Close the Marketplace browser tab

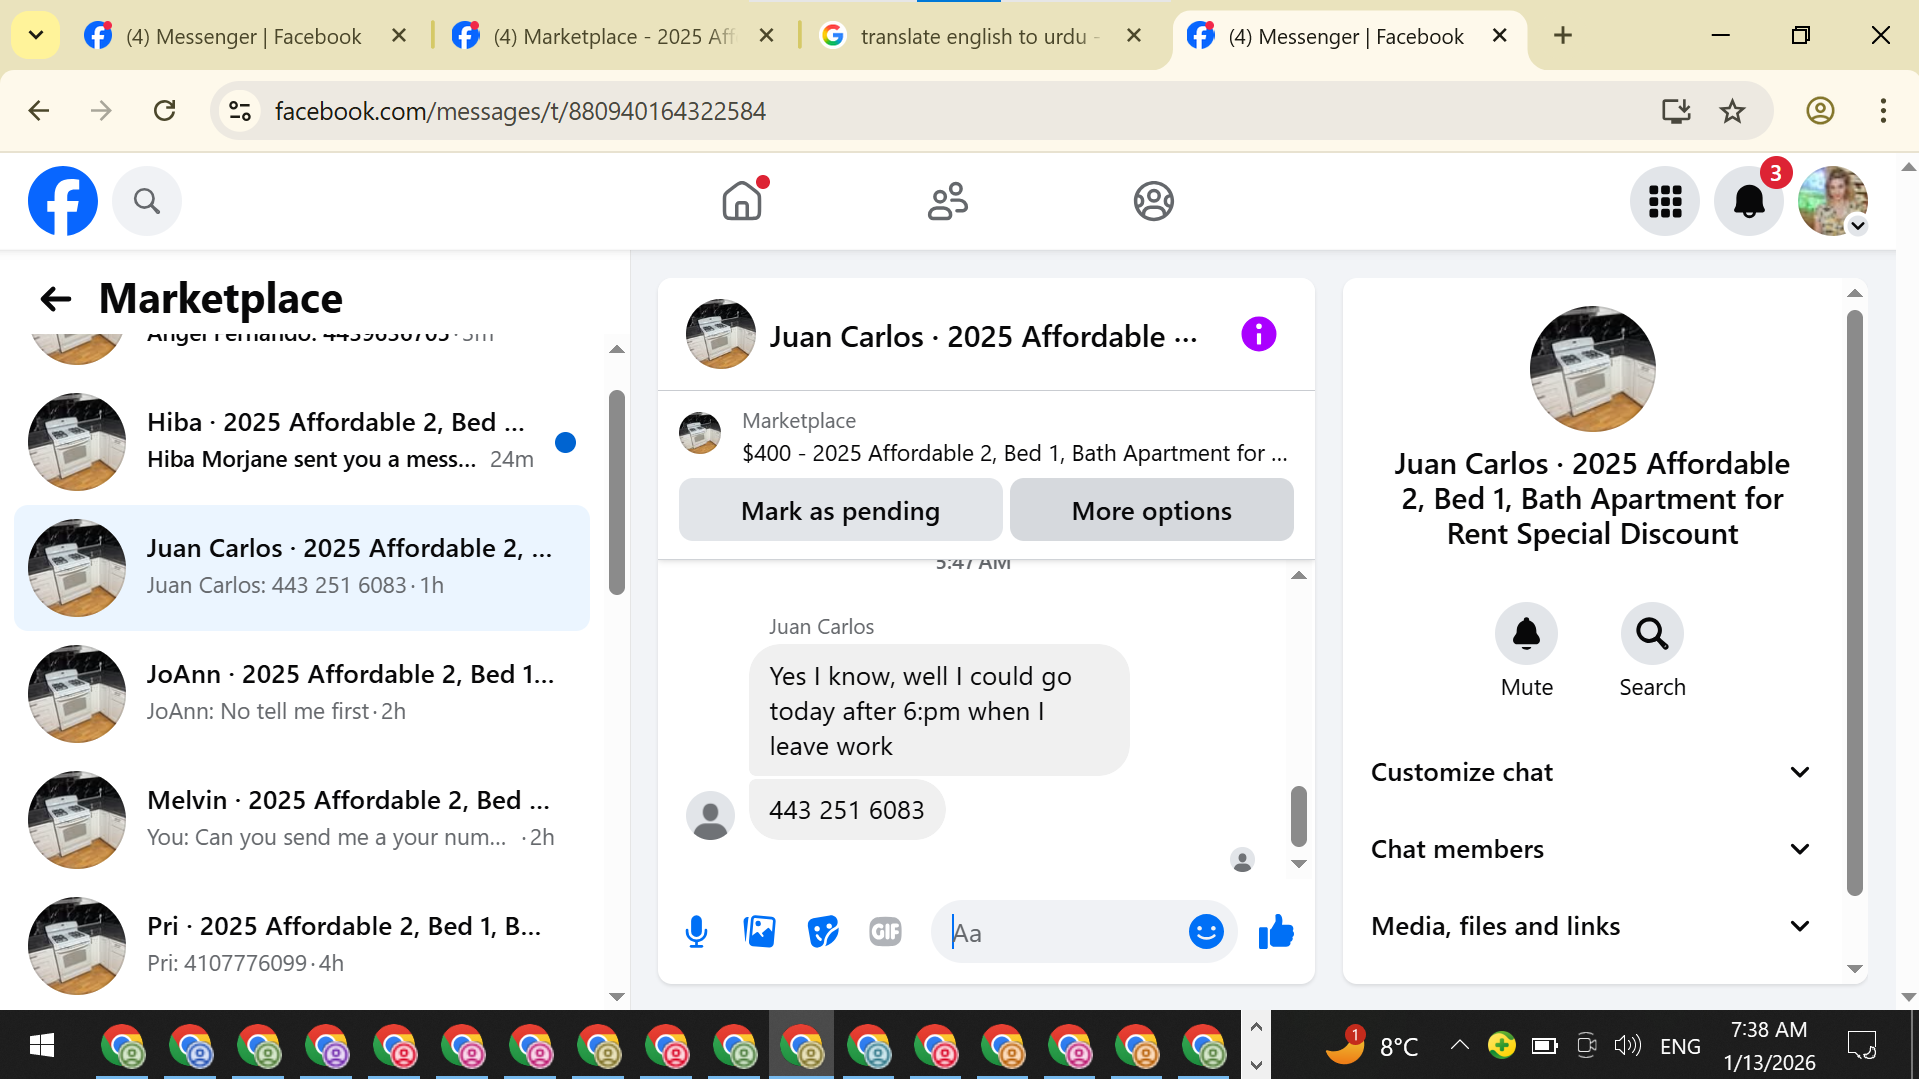tap(766, 36)
